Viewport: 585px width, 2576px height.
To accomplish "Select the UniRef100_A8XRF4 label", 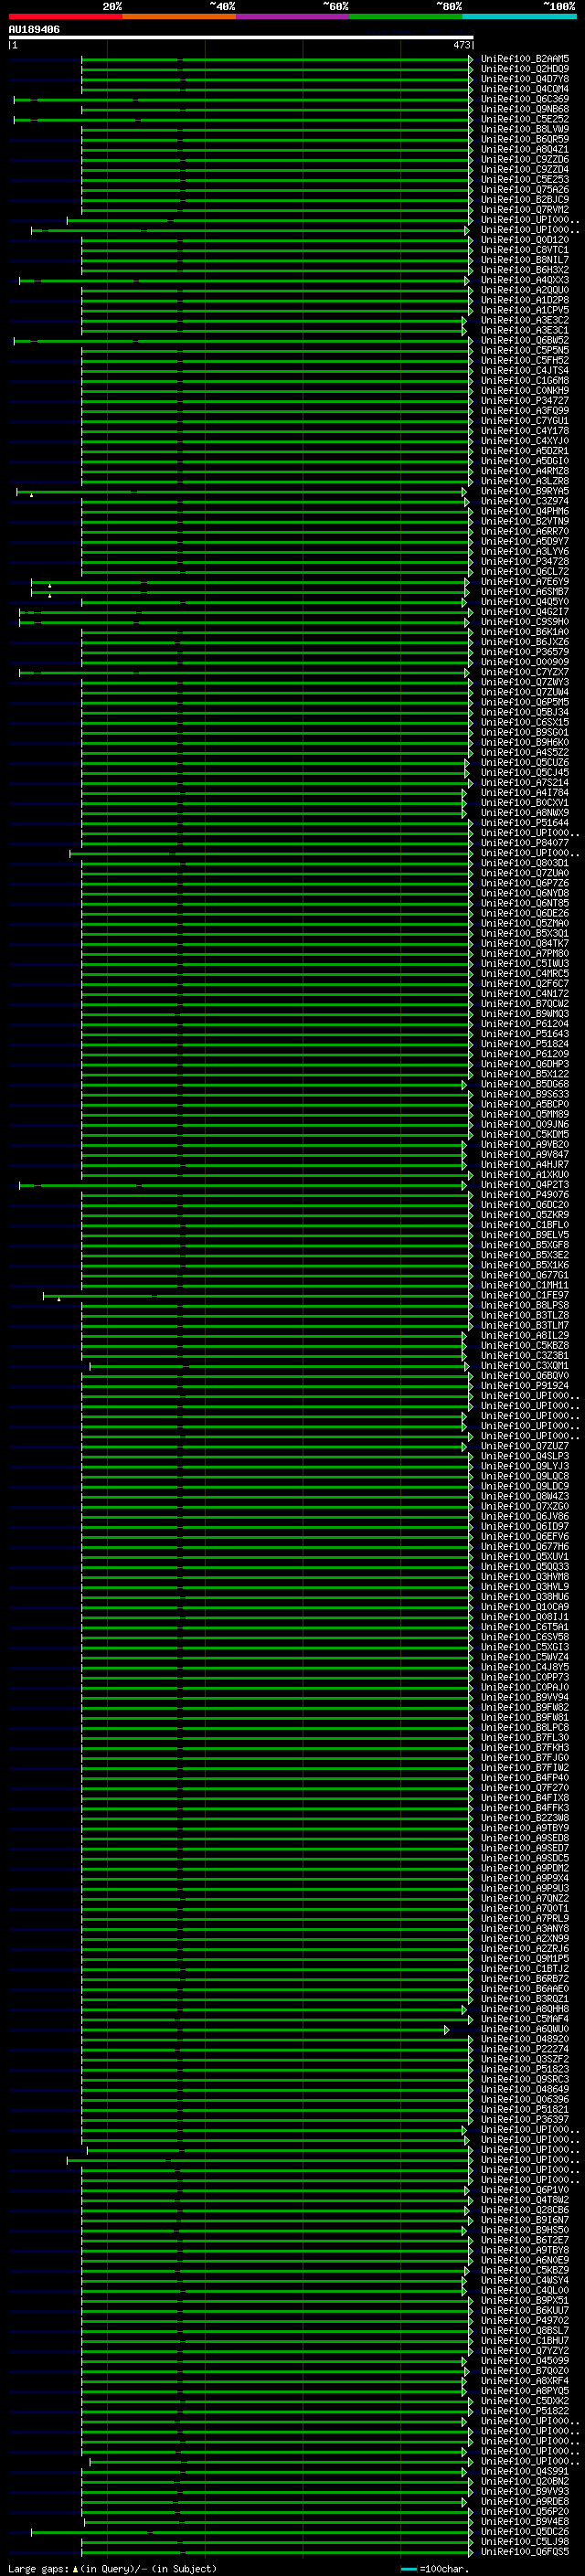I will click(525, 2381).
